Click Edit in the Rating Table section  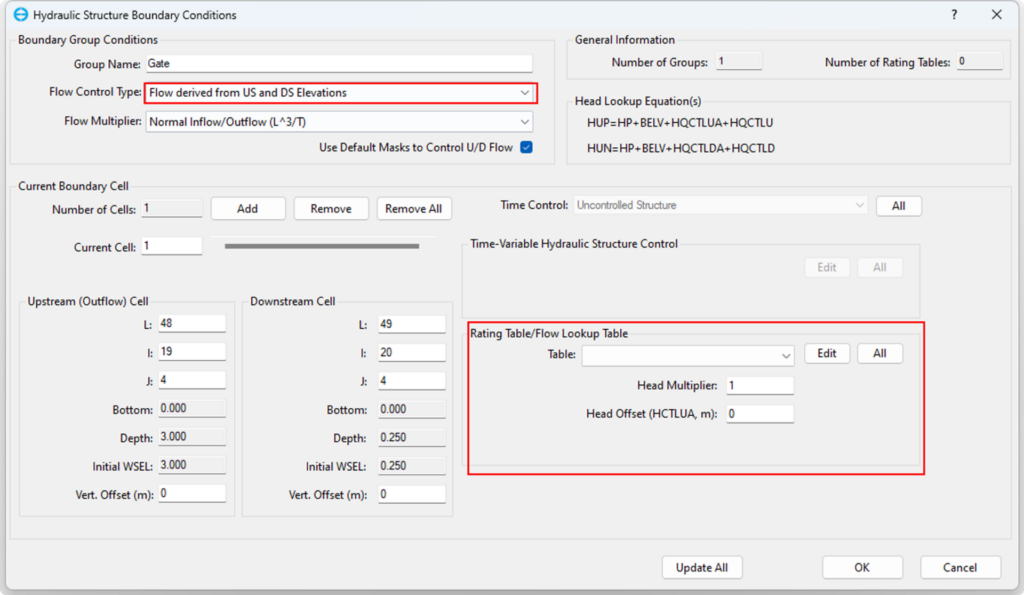click(827, 353)
